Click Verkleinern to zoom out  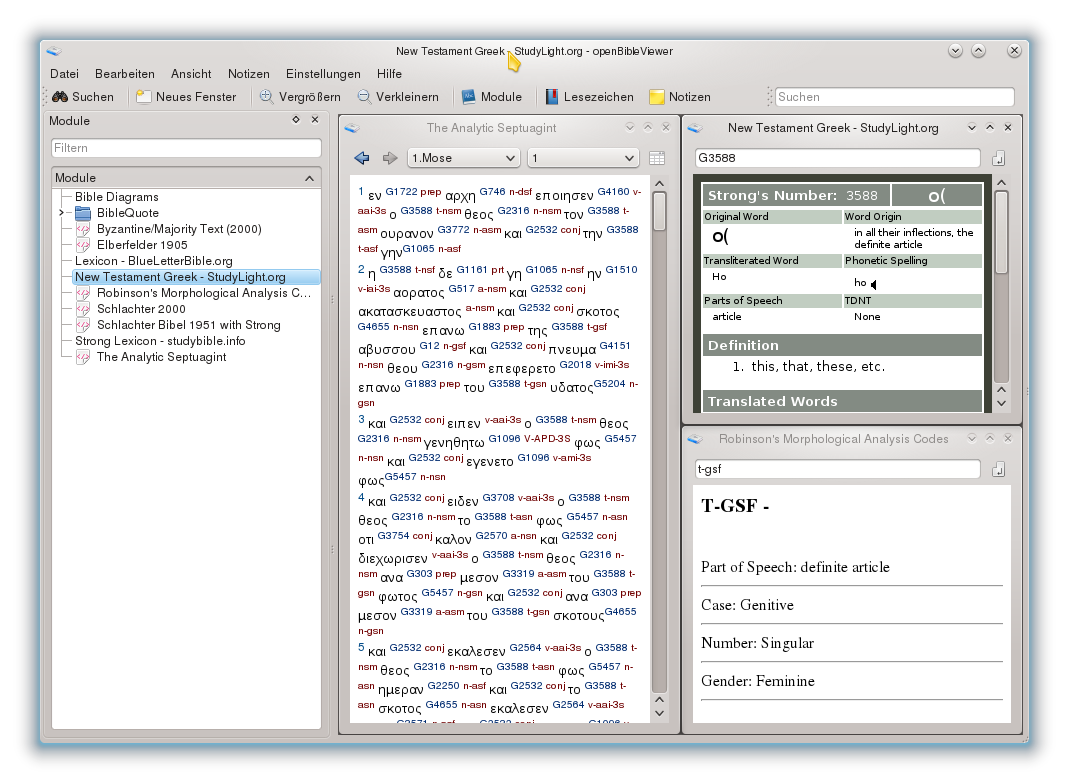(x=399, y=97)
